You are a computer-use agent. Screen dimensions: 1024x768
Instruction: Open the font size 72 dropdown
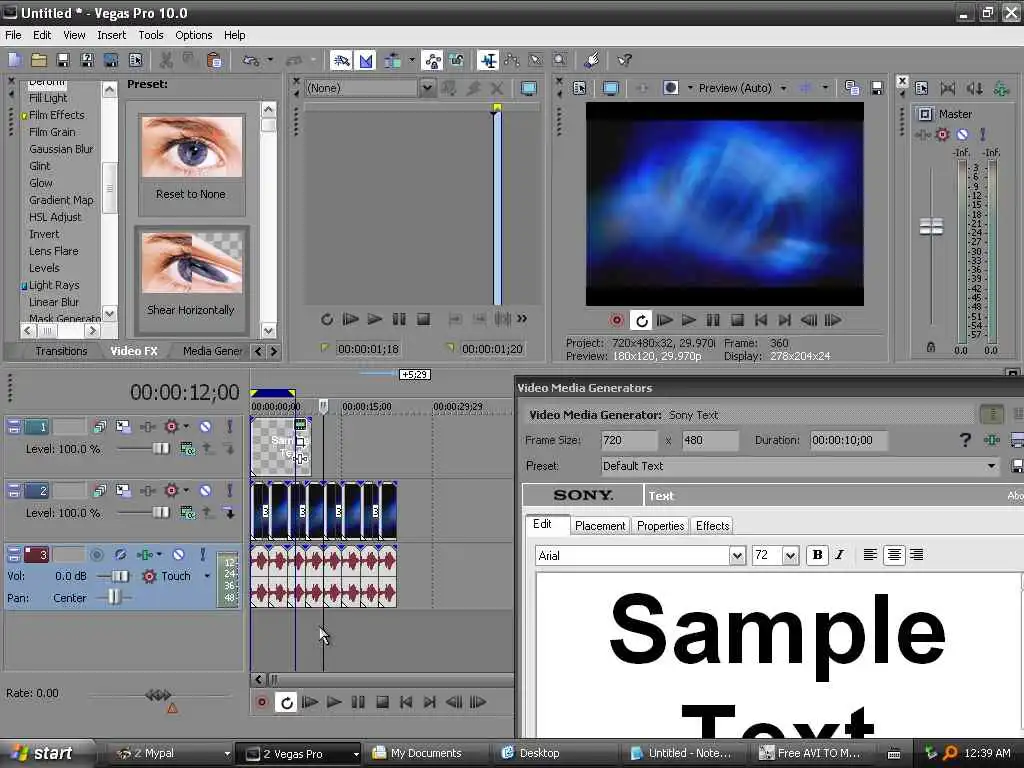790,556
